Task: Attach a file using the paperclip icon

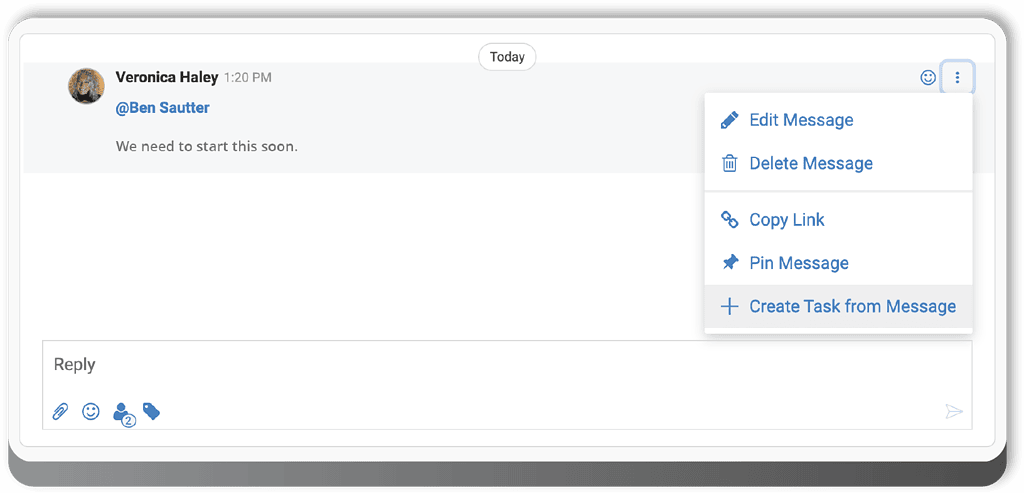Action: [x=61, y=411]
